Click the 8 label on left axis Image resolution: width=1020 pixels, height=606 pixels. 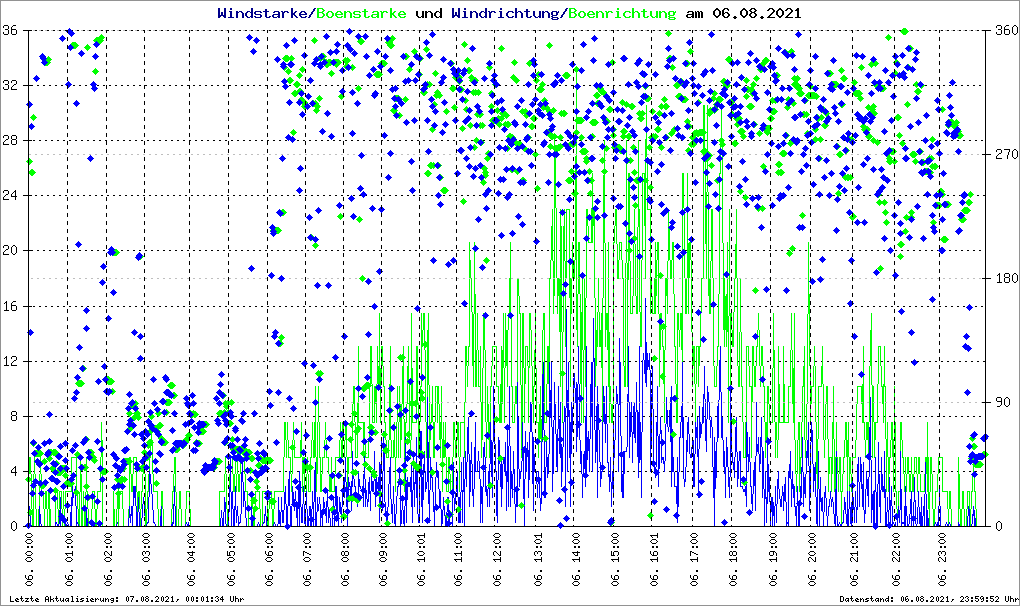point(14,417)
